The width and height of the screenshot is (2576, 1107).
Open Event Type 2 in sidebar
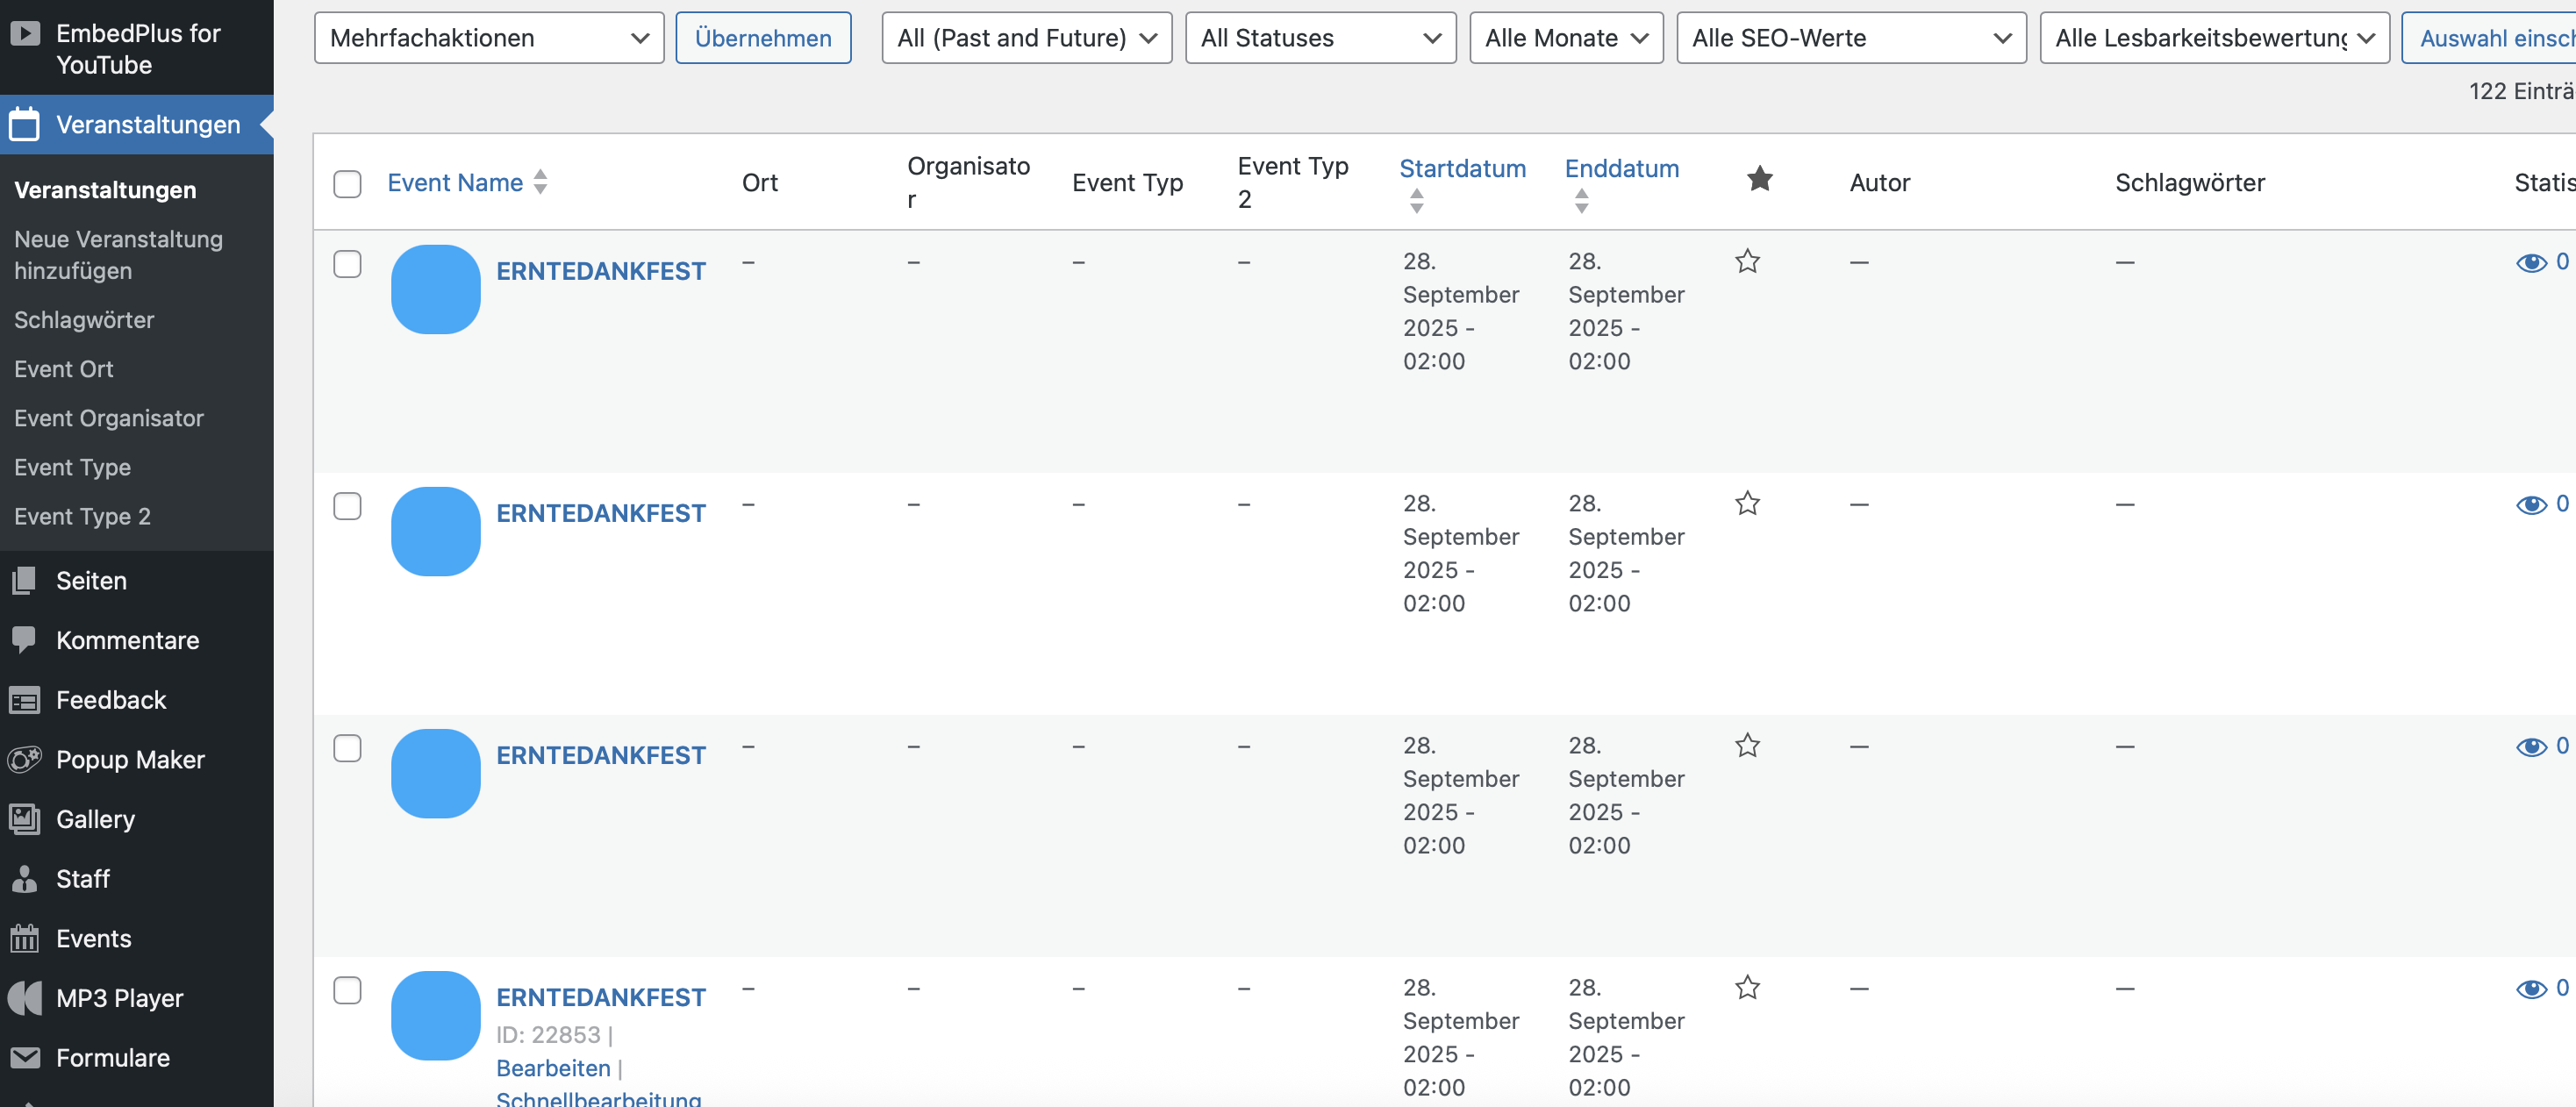(82, 516)
